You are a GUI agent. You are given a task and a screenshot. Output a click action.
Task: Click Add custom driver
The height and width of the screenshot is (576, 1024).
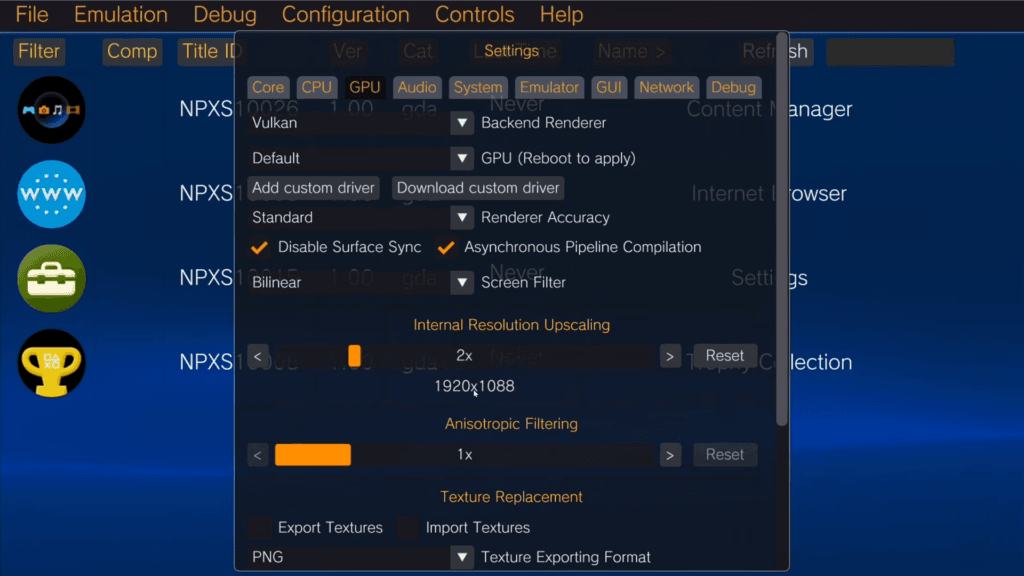coord(313,188)
